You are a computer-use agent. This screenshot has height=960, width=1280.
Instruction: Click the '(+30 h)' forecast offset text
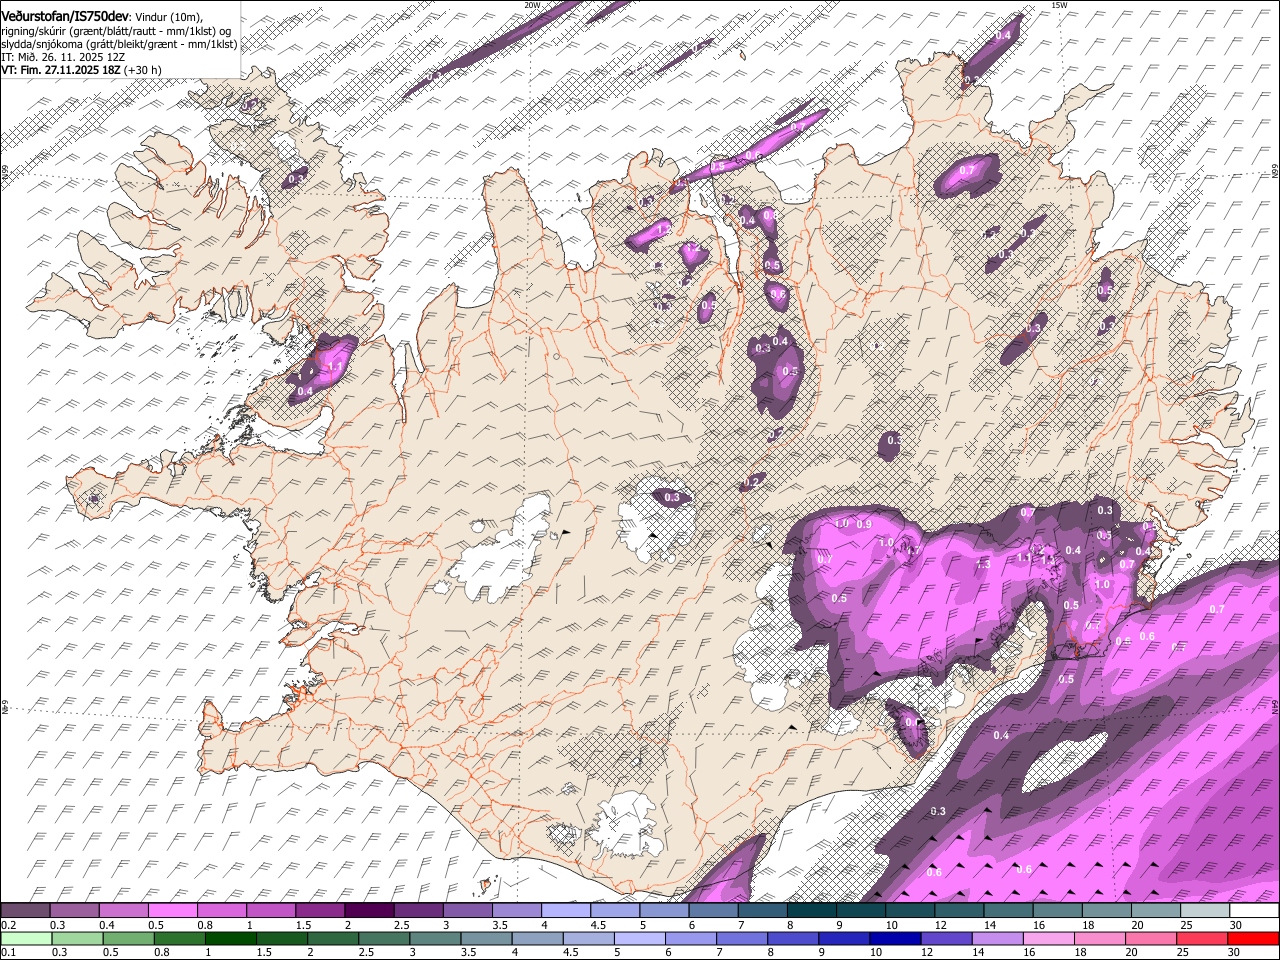pos(142,70)
